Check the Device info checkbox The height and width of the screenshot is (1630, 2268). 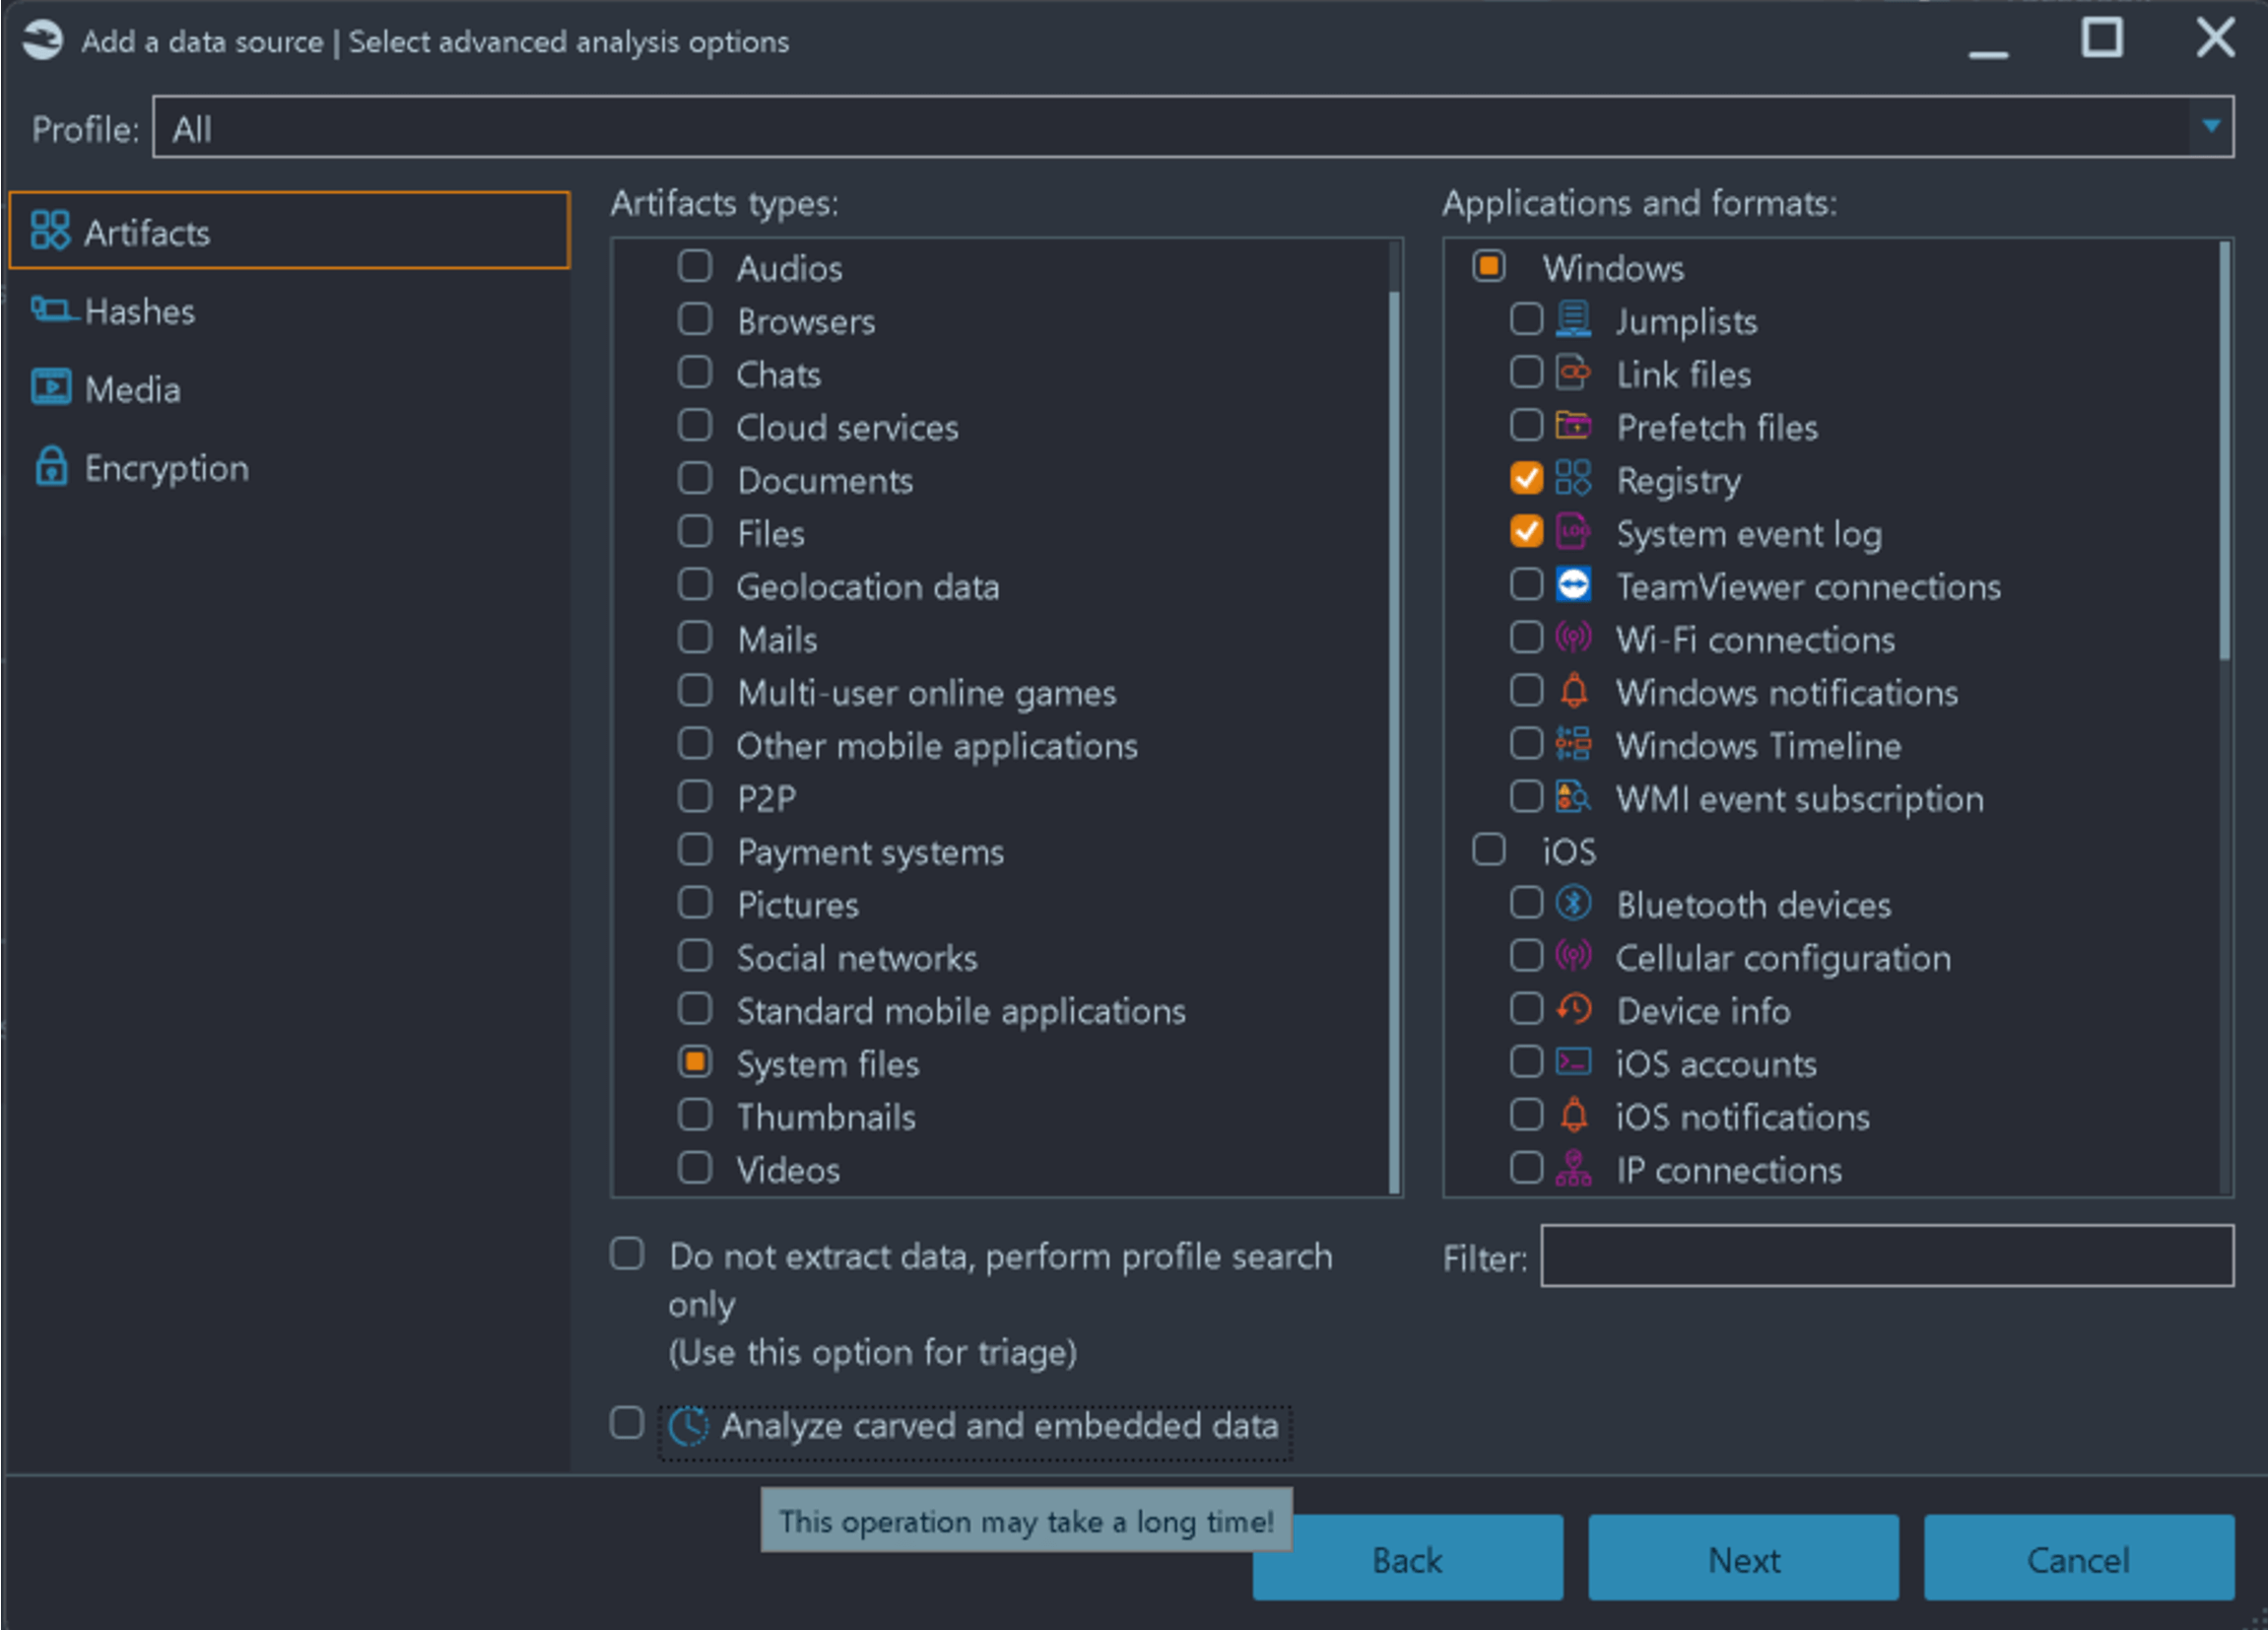(1526, 1009)
